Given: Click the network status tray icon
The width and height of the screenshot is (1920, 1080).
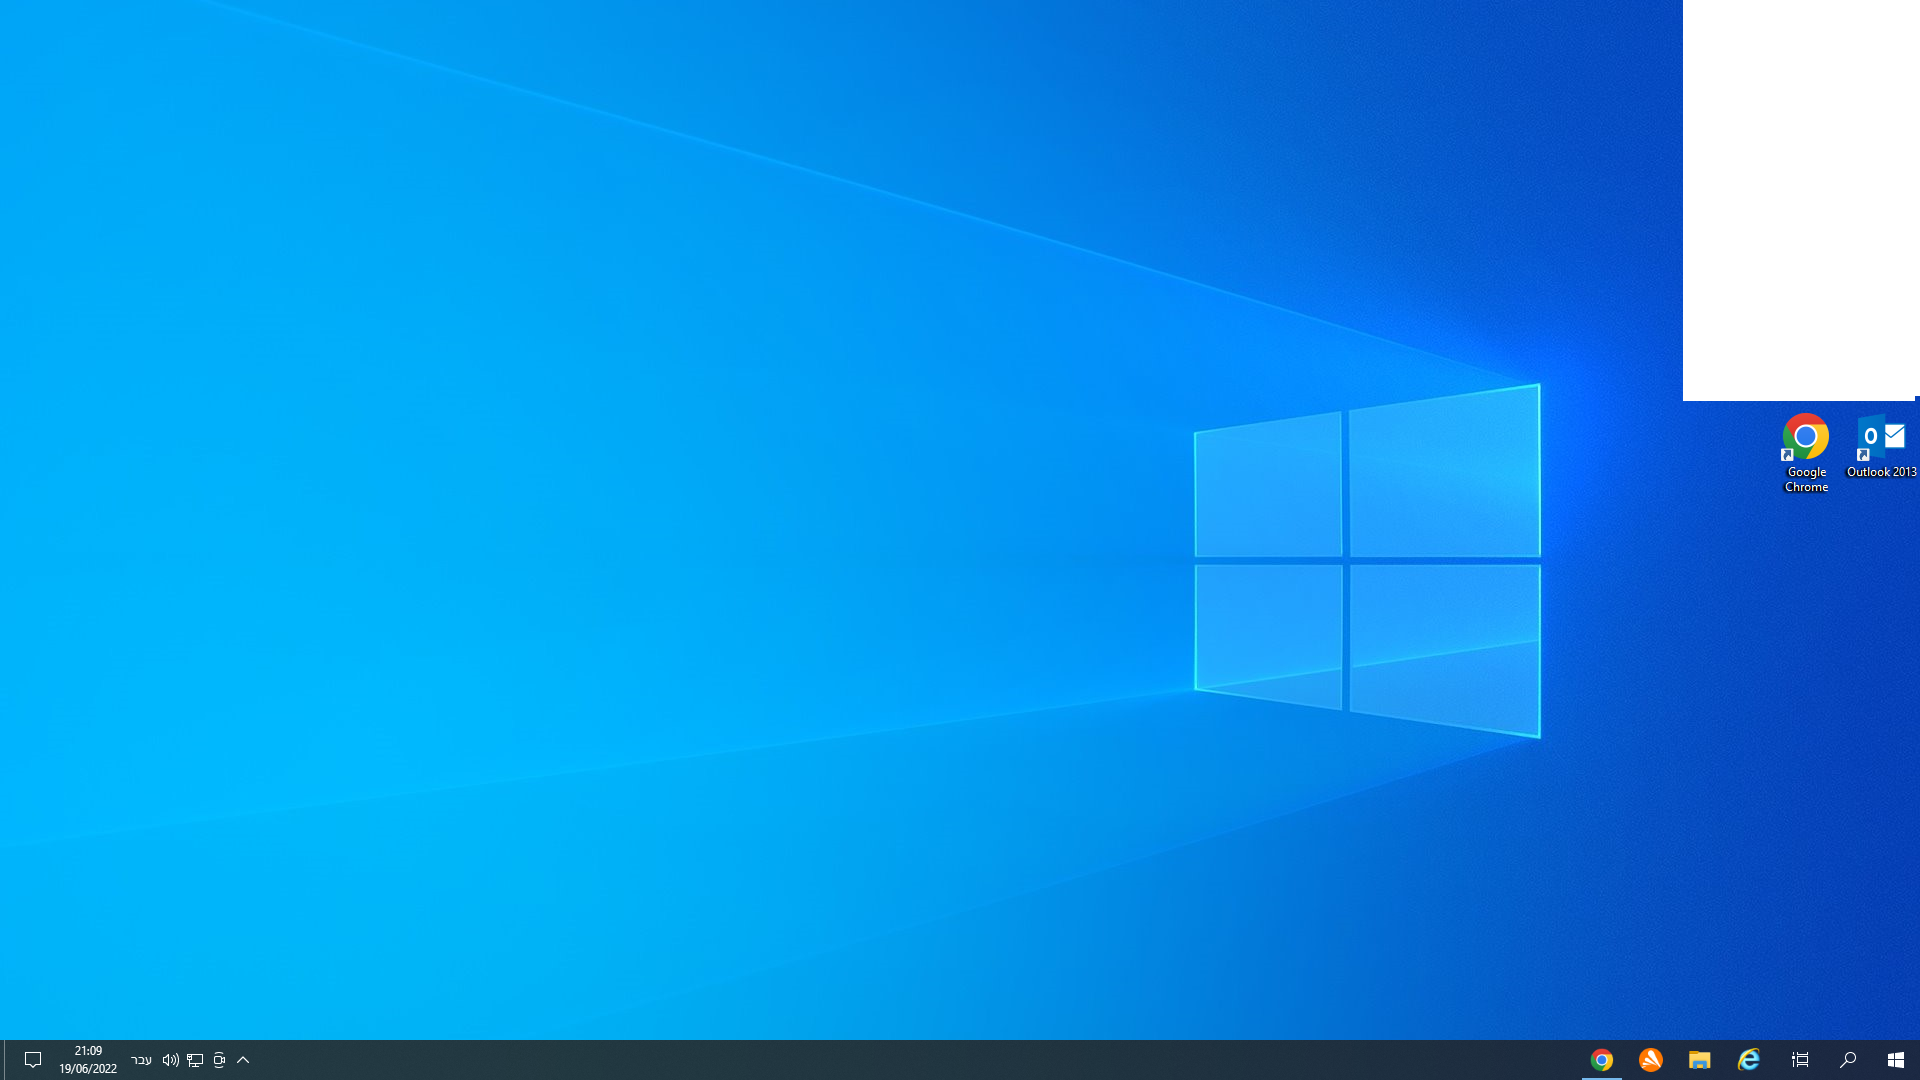Looking at the screenshot, I should pos(195,1060).
